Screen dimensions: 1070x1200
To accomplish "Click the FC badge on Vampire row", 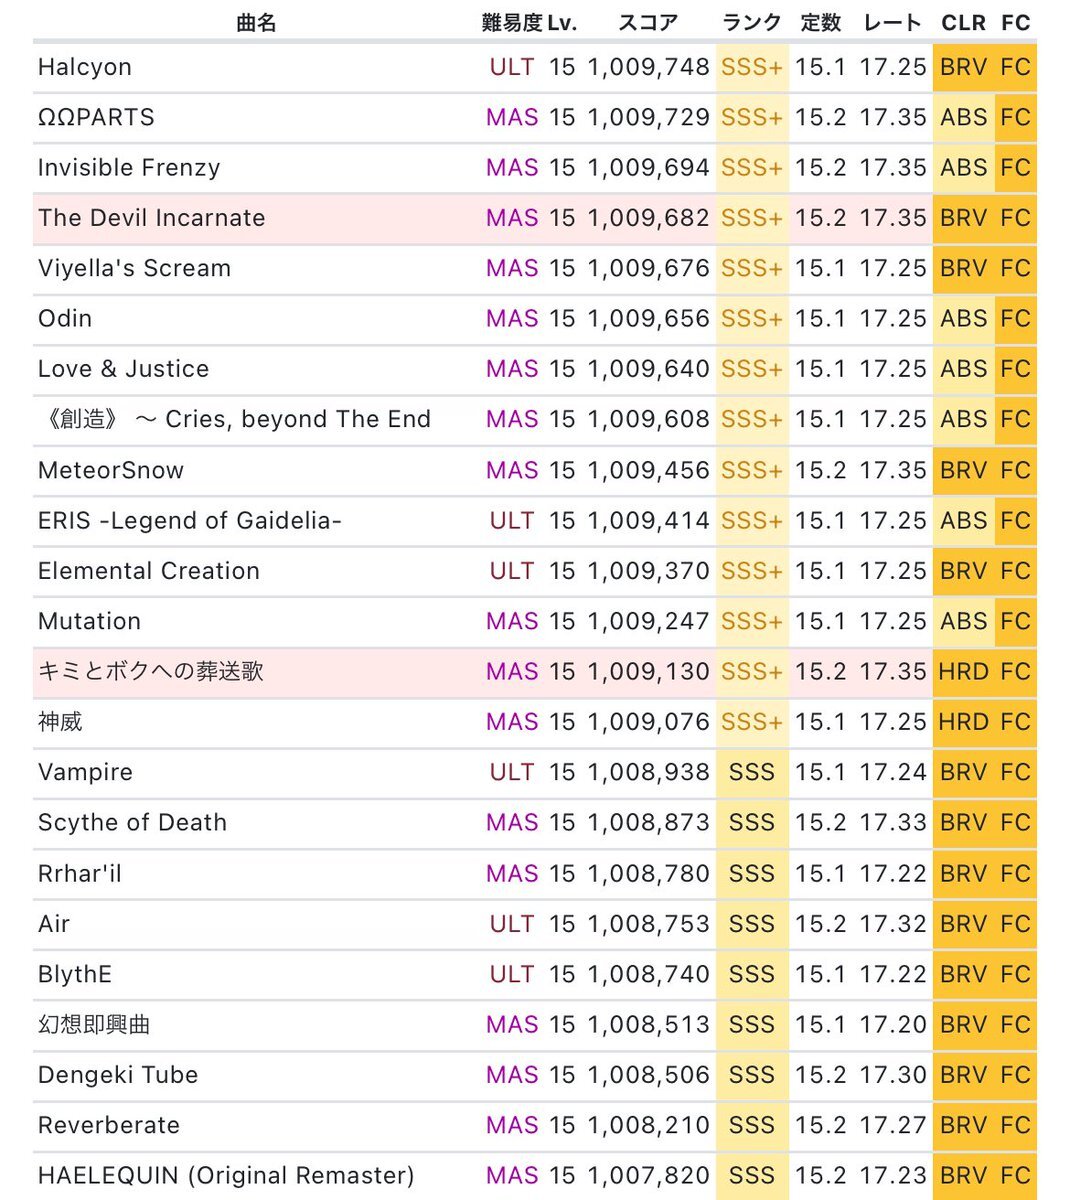I will coord(1016,772).
